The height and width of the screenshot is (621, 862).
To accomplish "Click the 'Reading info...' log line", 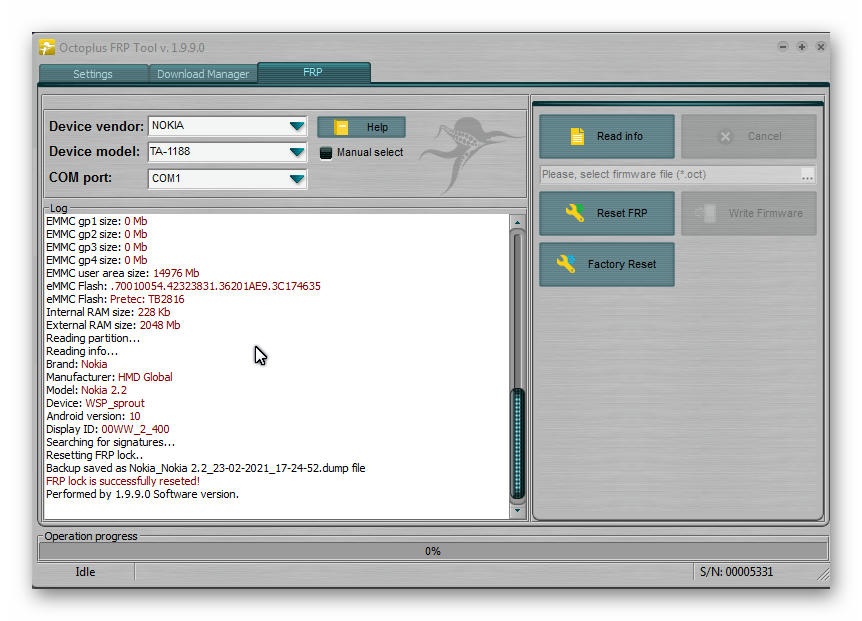I will point(82,351).
